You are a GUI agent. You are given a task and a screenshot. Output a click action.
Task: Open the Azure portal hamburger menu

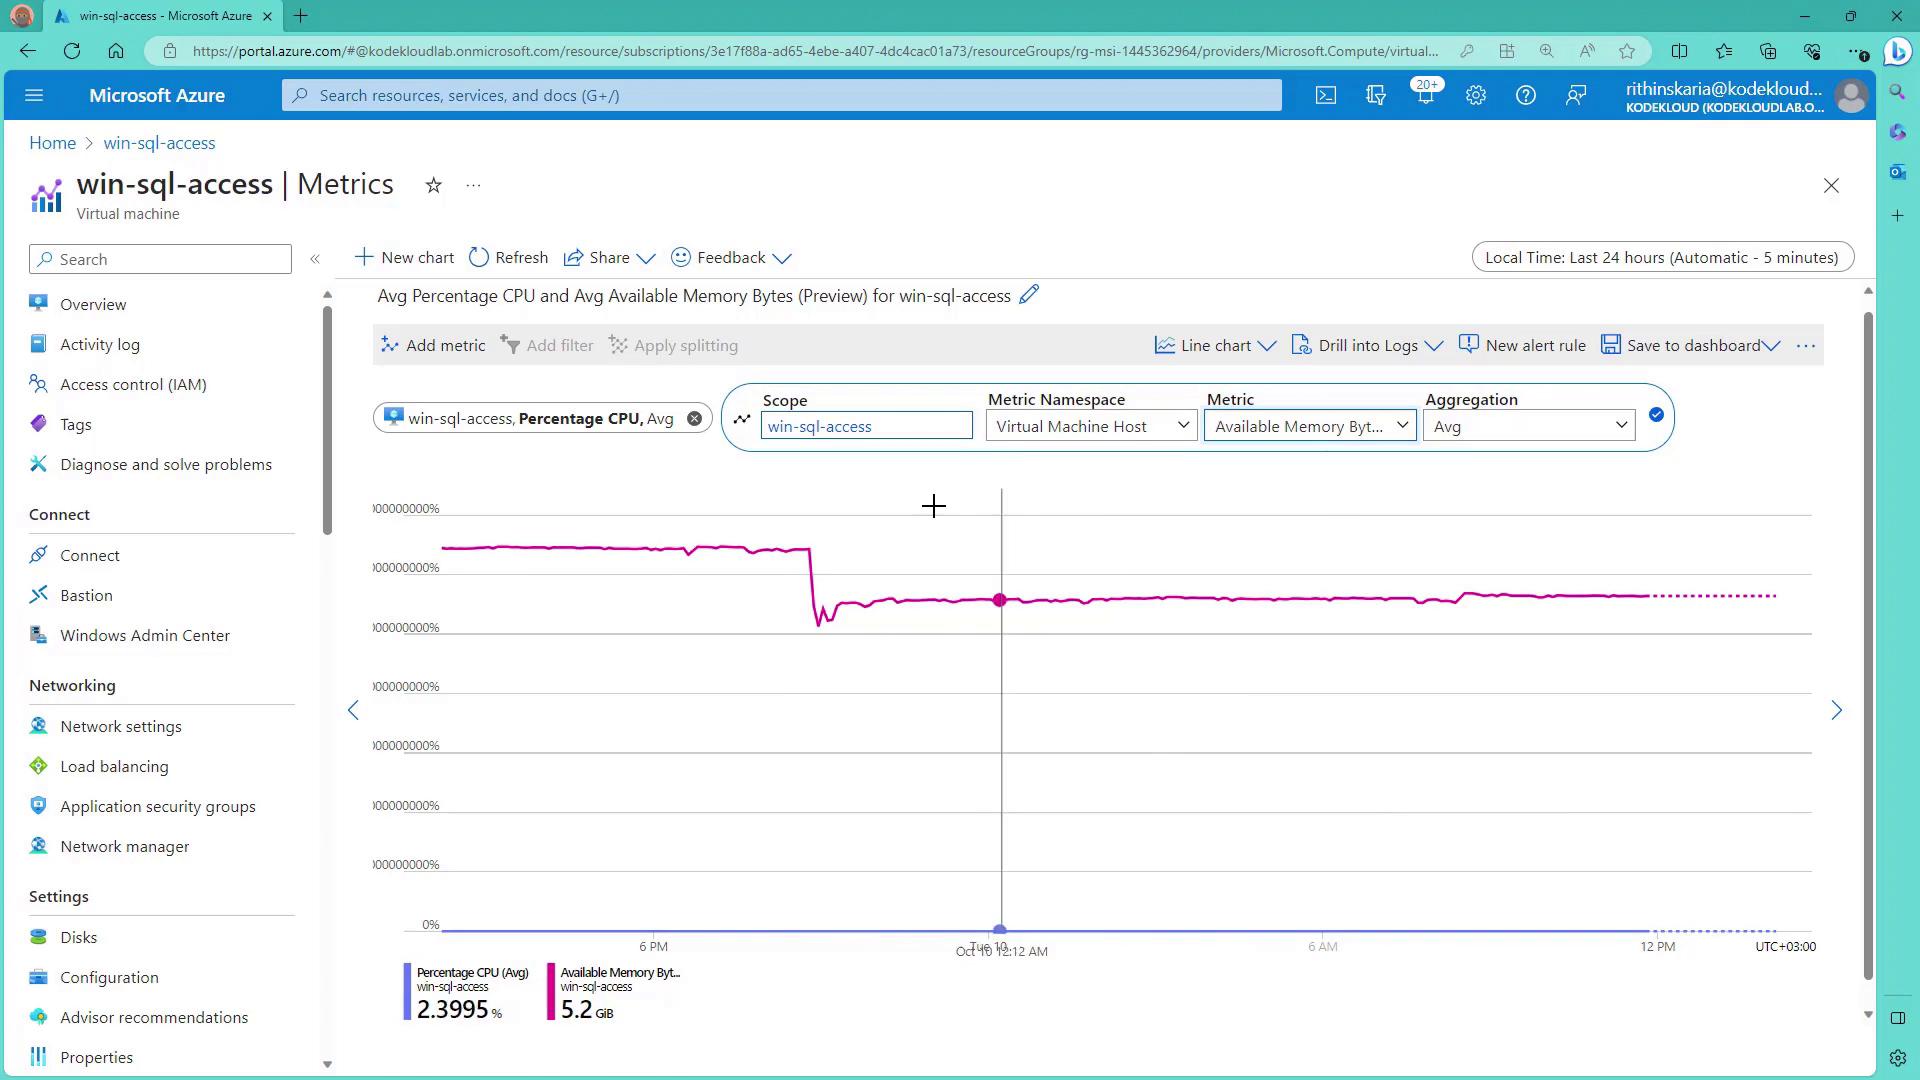click(34, 96)
